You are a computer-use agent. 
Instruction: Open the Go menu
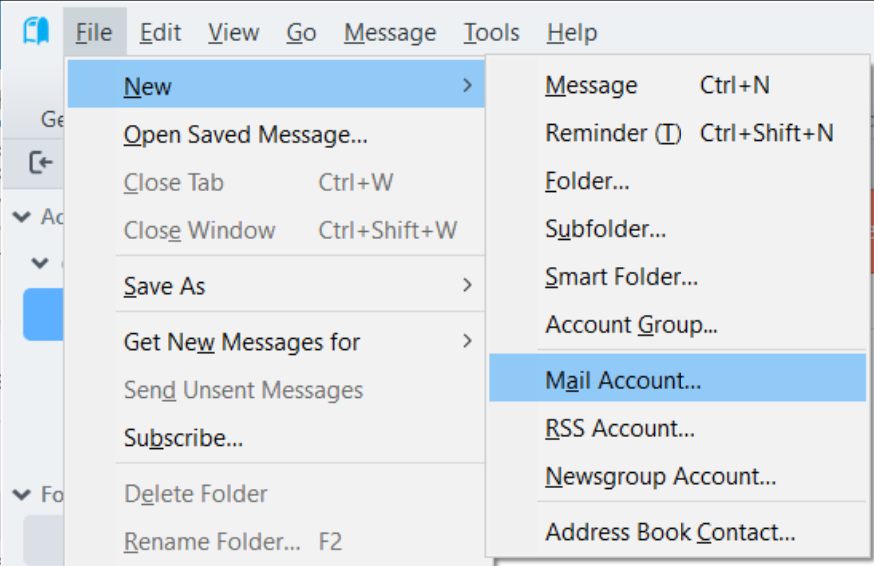click(301, 33)
